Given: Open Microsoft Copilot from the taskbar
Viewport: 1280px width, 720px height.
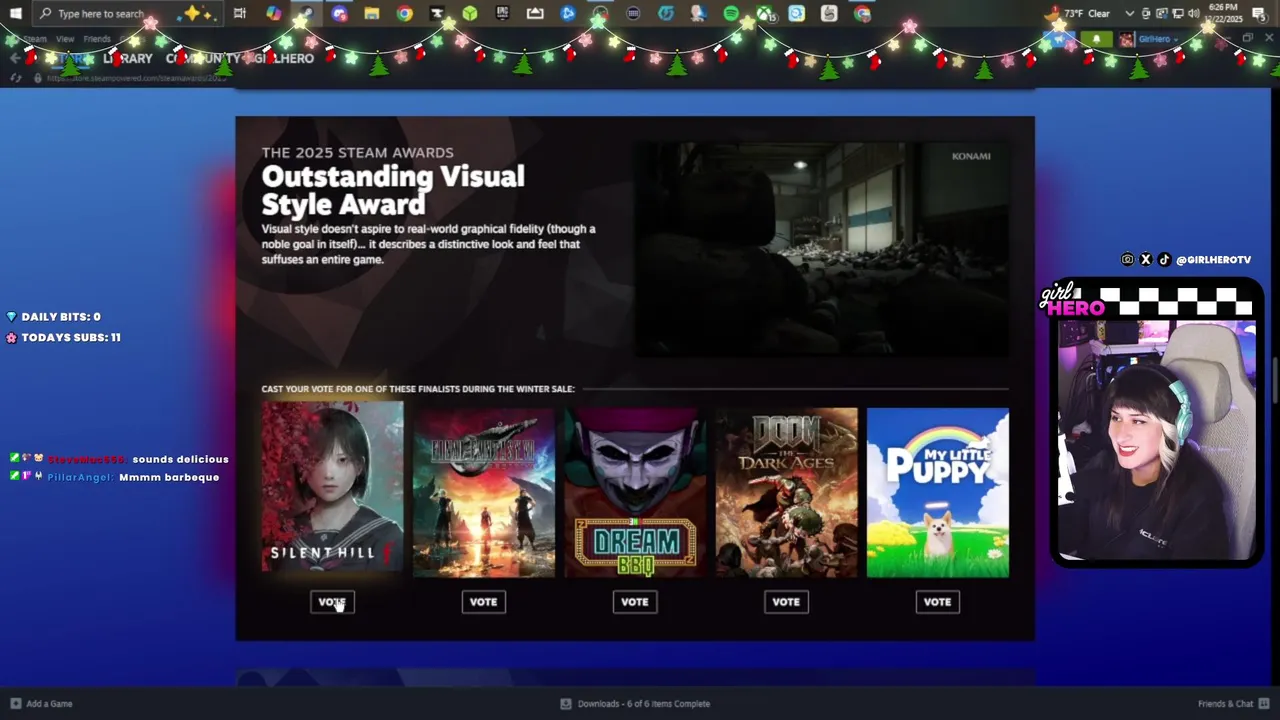Looking at the screenshot, I should (x=273, y=13).
